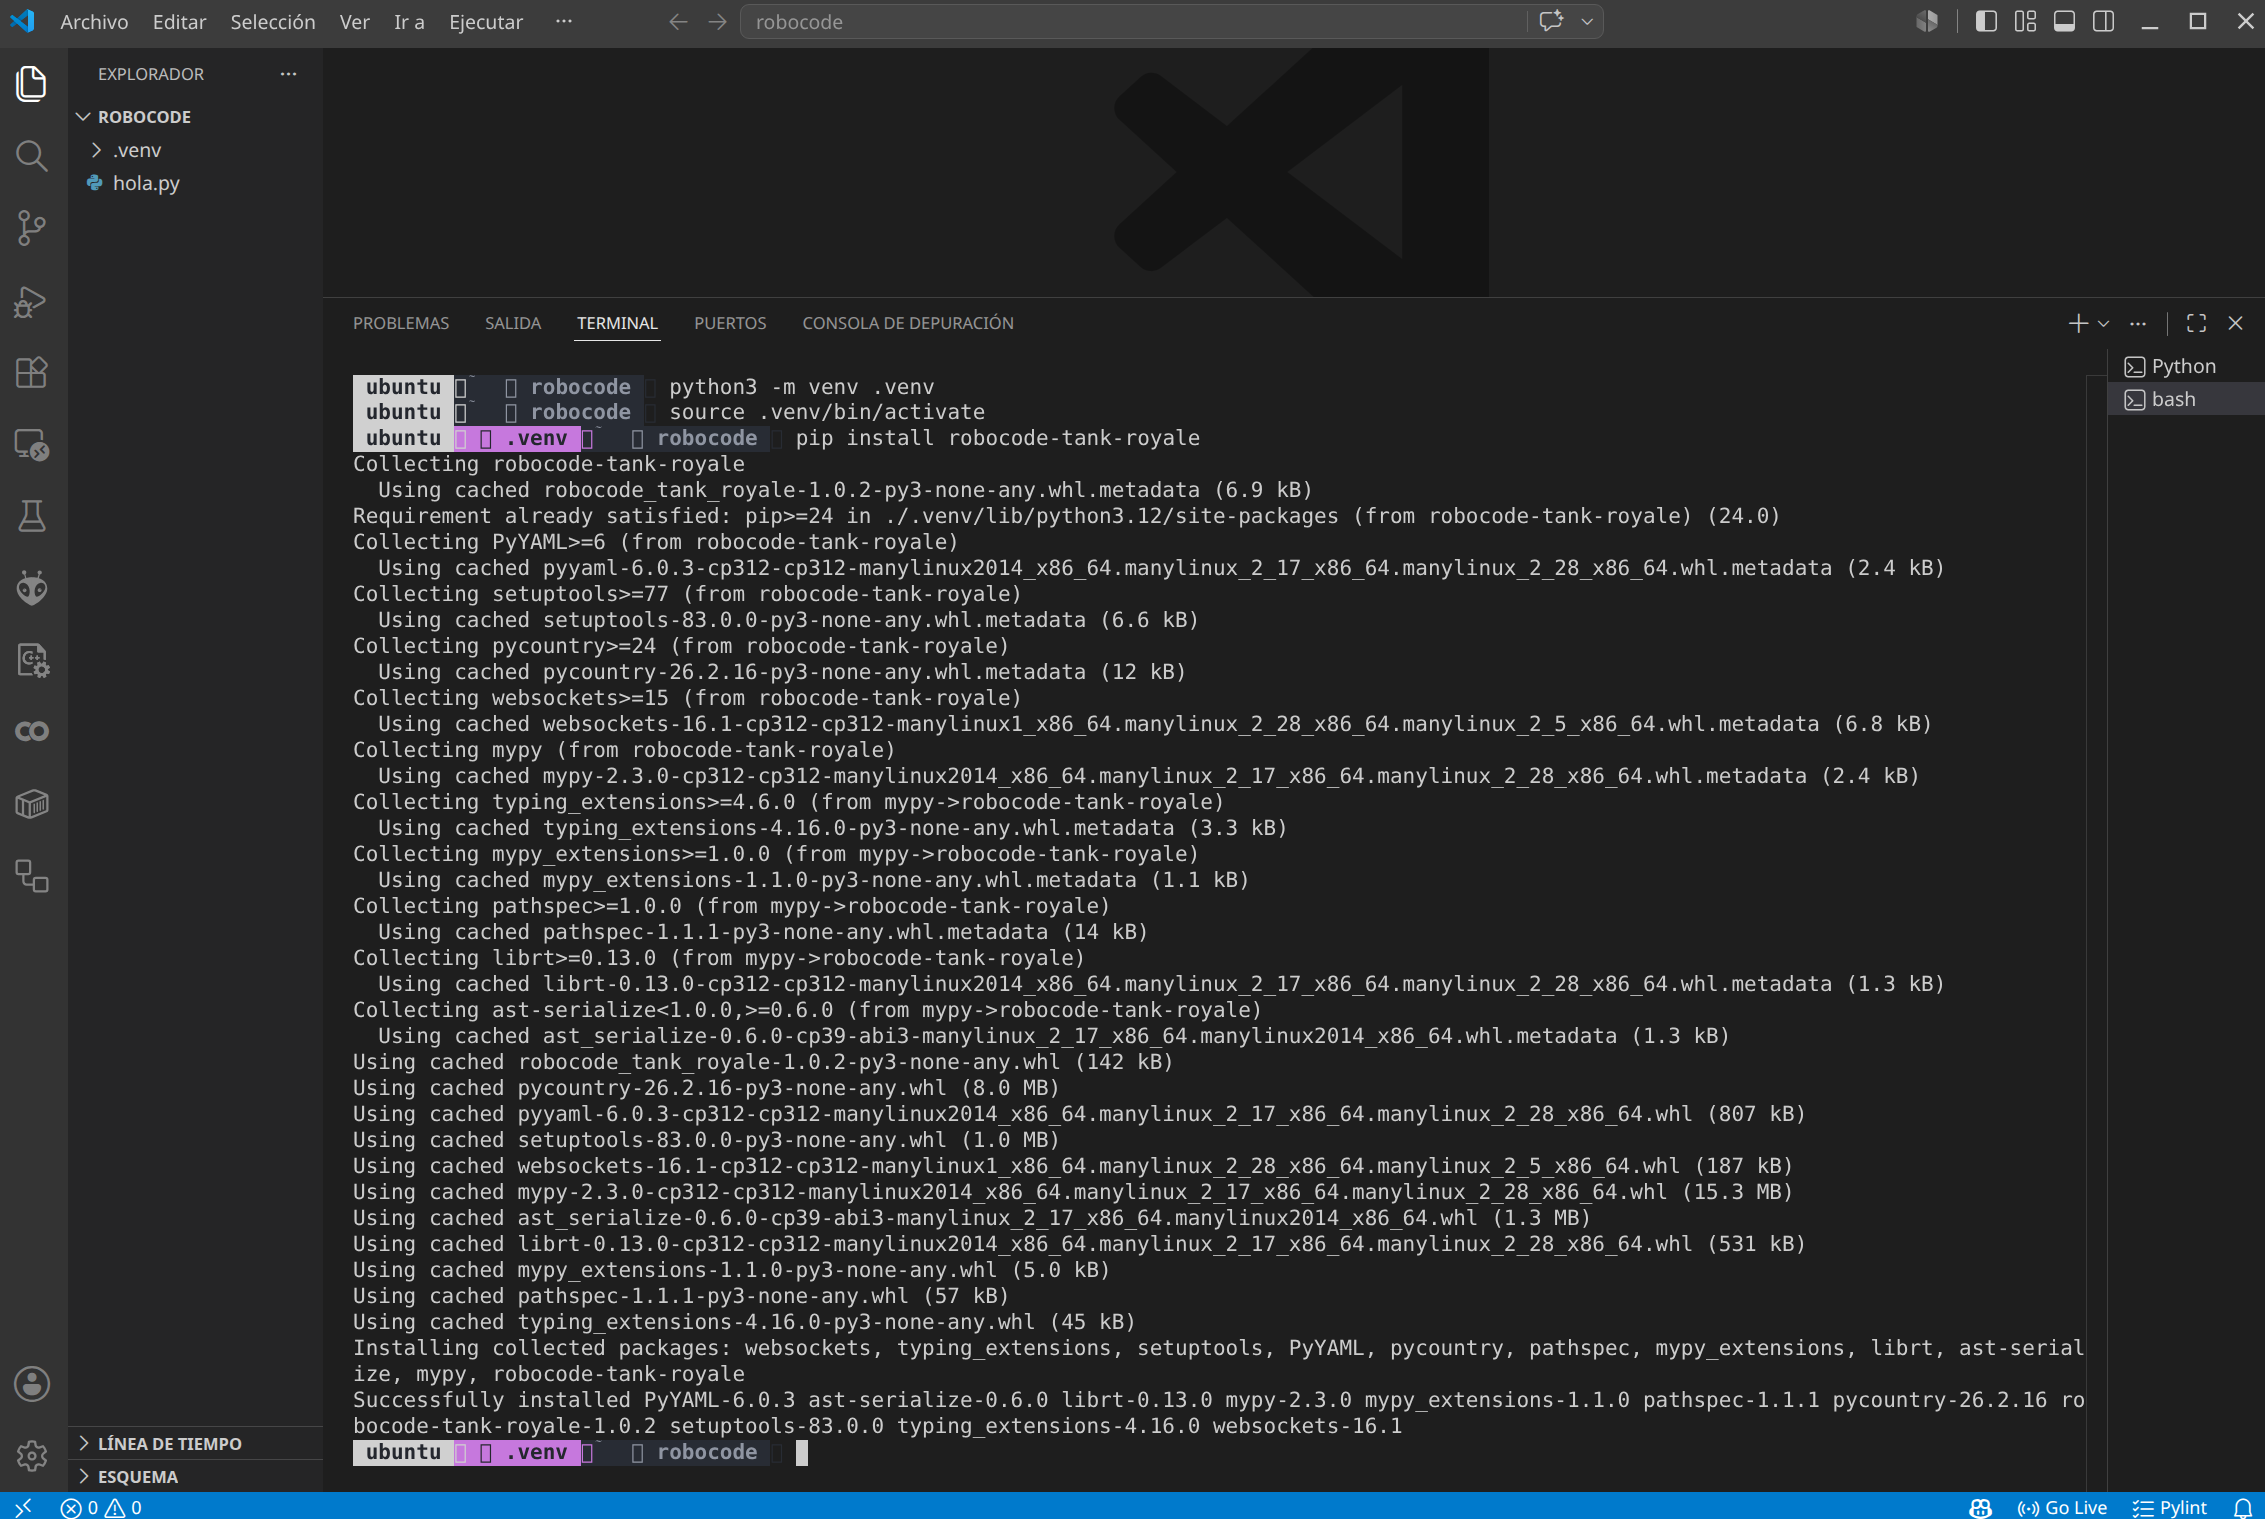Open the infinity-shaped icon in activity bar
The height and width of the screenshot is (1519, 2265).
coord(32,732)
